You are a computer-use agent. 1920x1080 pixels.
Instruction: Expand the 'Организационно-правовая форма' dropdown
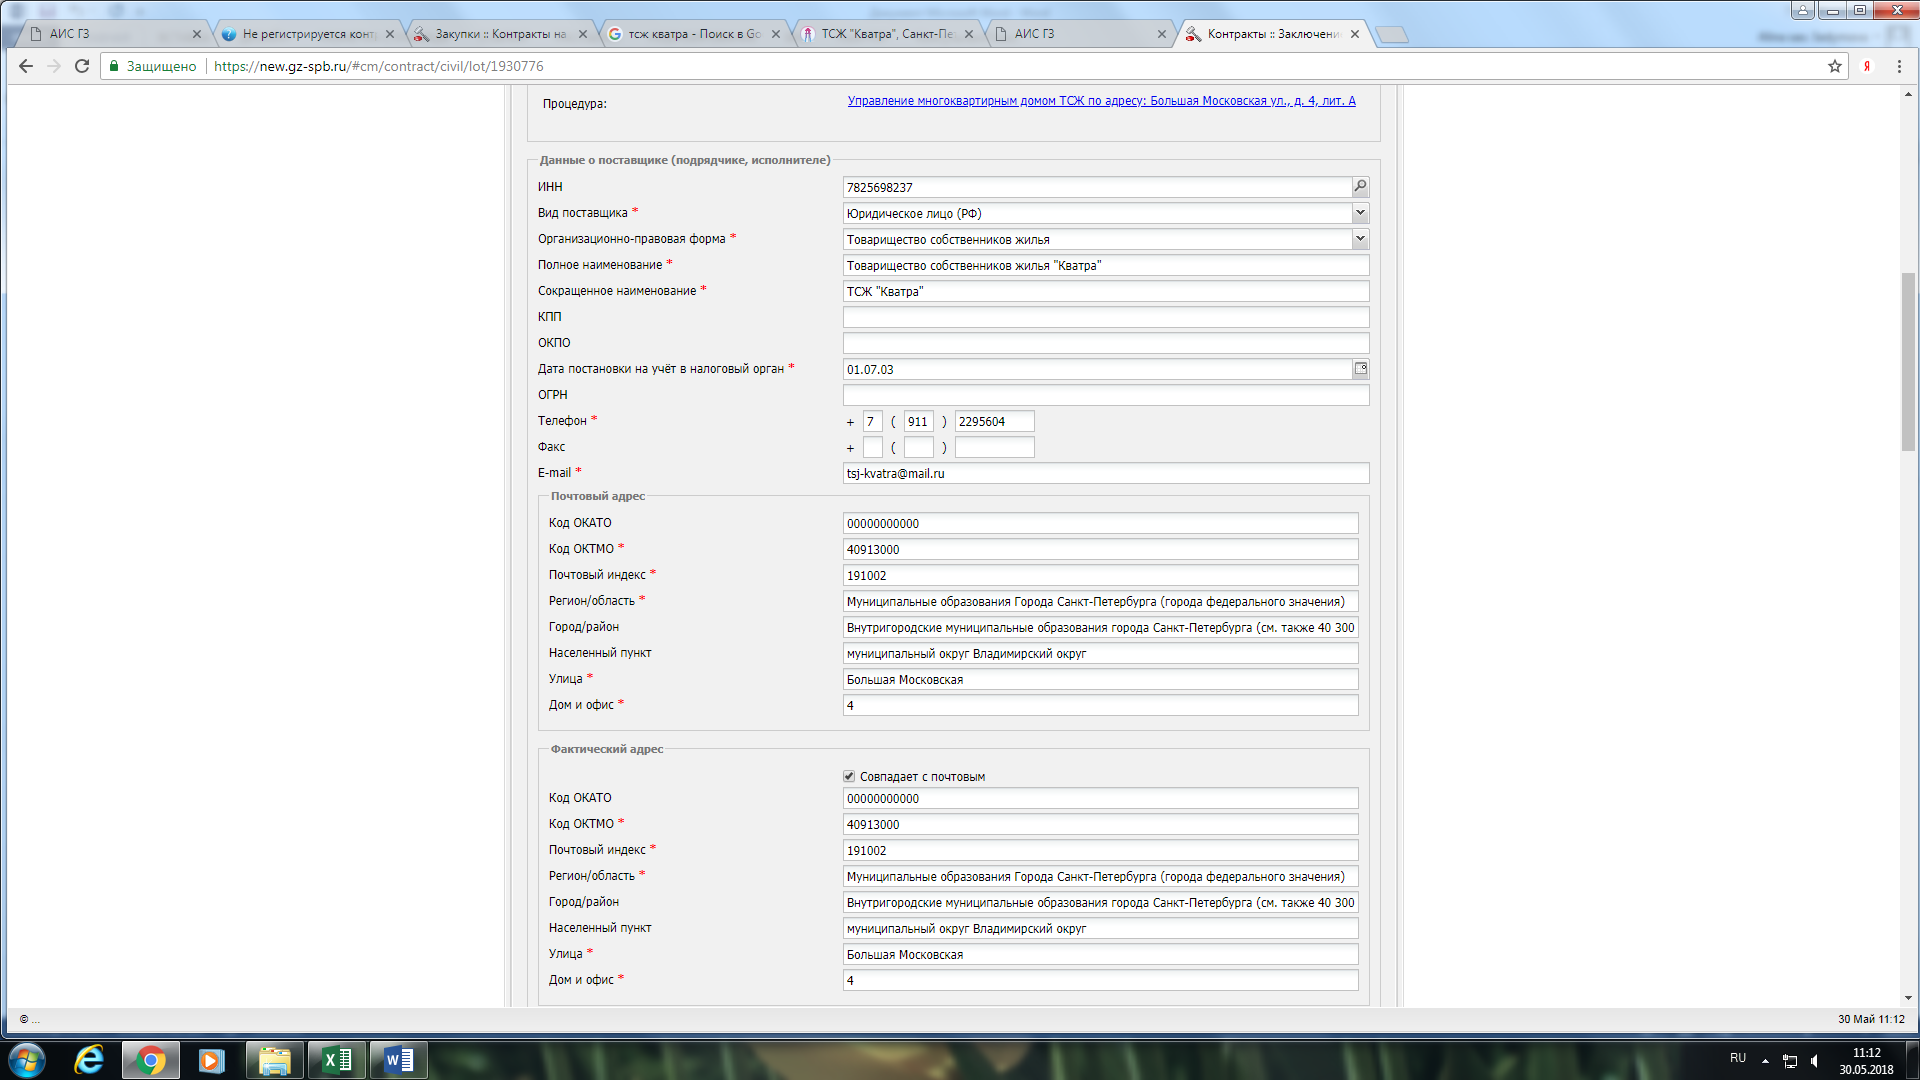[1360, 239]
